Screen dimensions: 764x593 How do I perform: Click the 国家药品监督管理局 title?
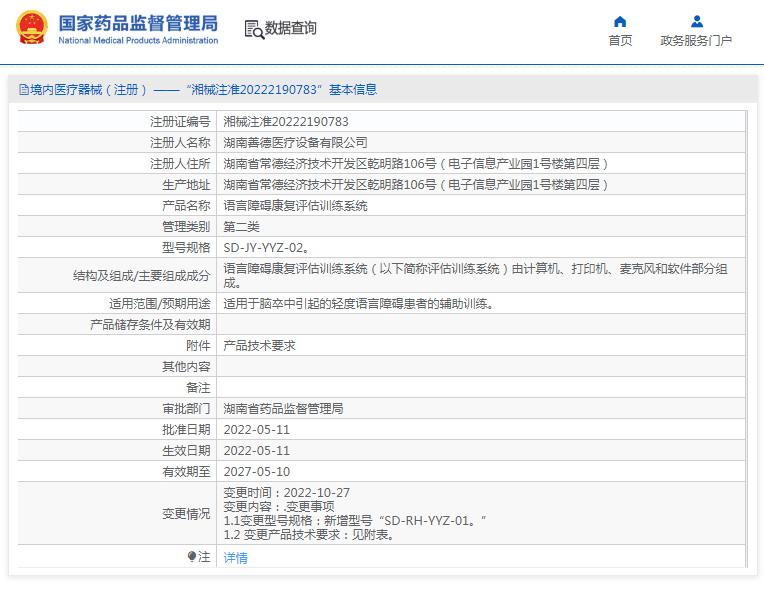[138, 23]
